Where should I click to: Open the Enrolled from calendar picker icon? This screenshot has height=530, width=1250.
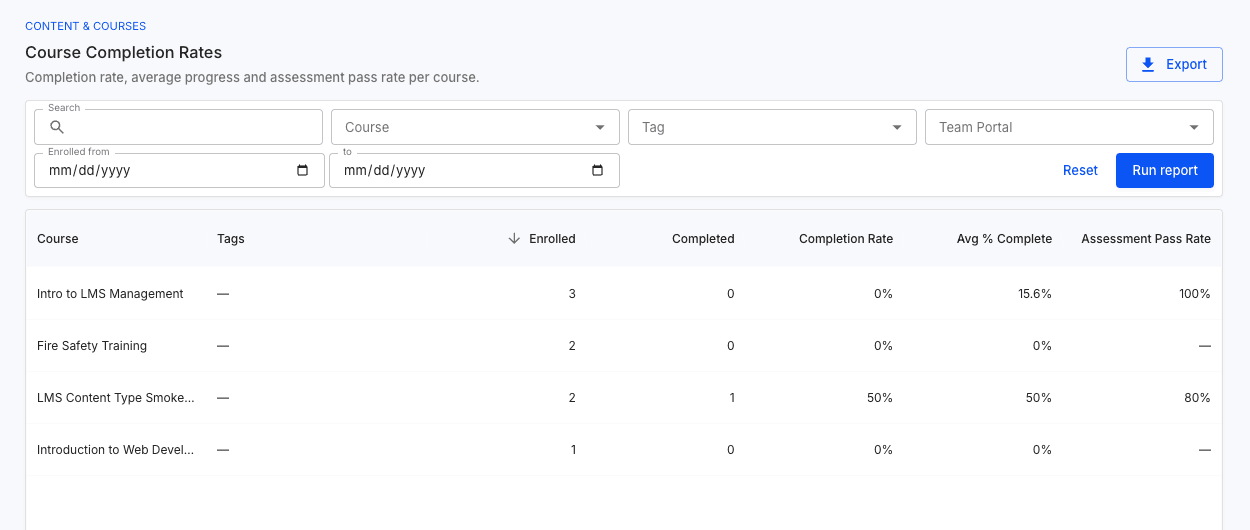click(303, 170)
